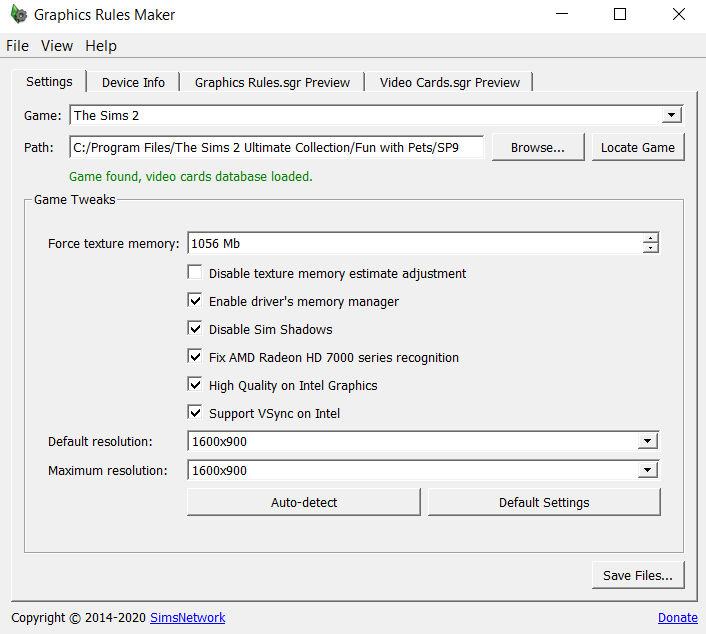Viewport: 706px width, 634px height.
Task: Uncheck Disable Sim Shadows option
Action: pyautogui.click(x=195, y=329)
